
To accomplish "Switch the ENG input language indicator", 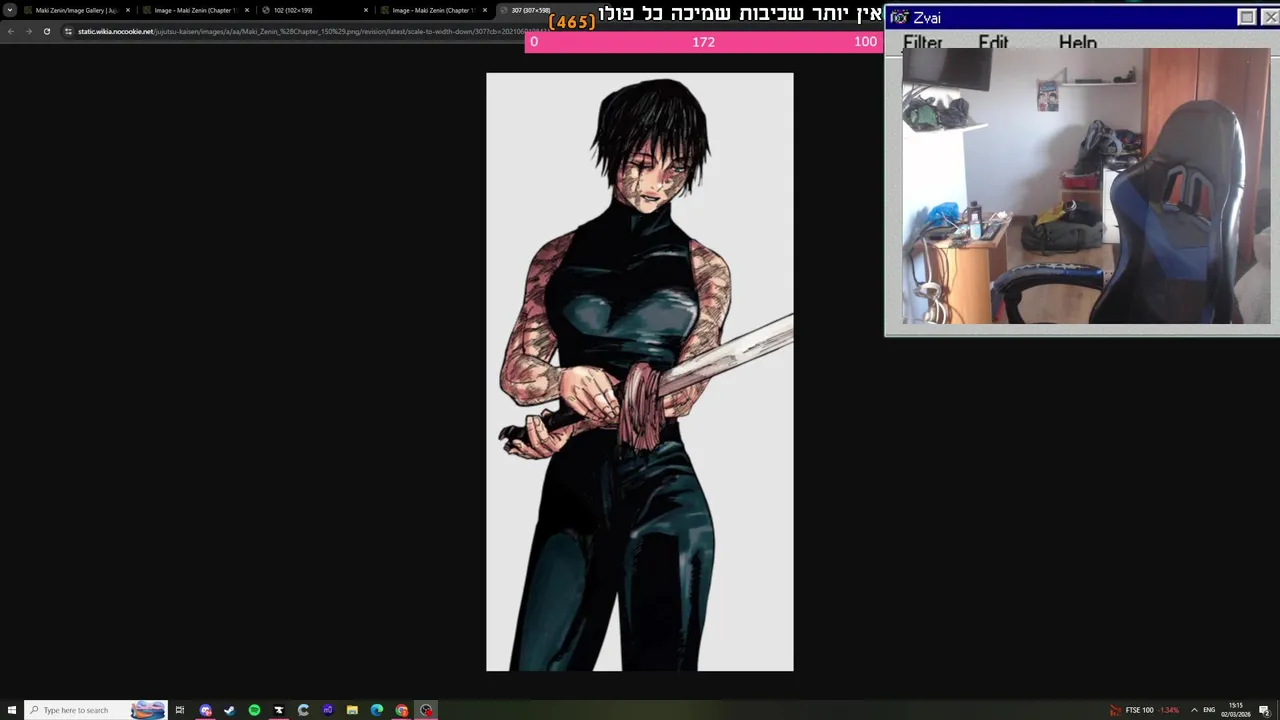I will tap(1209, 710).
